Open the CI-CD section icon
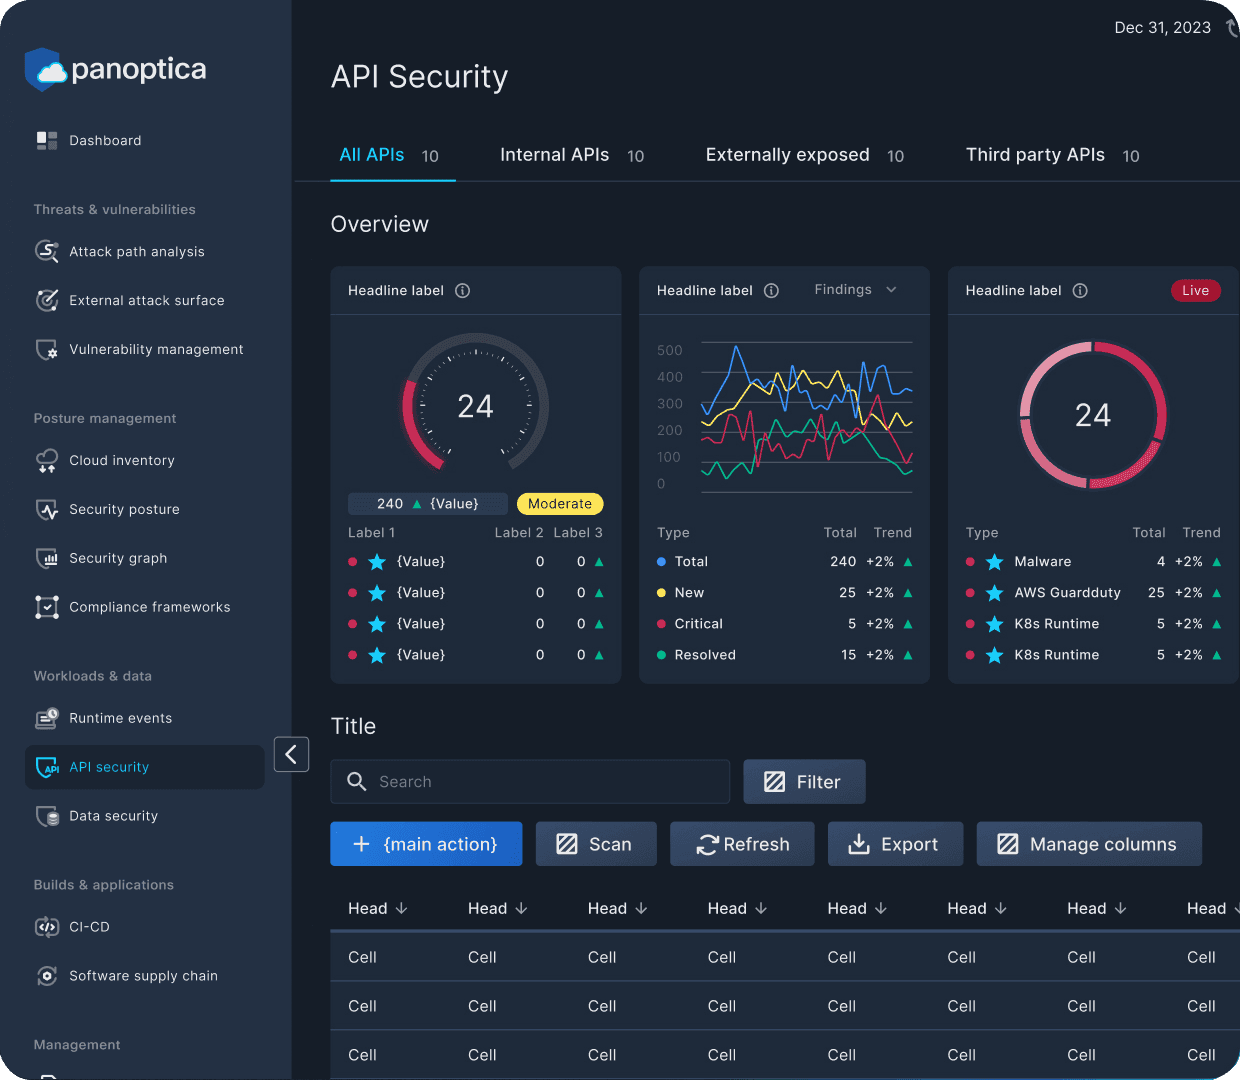 (x=47, y=927)
